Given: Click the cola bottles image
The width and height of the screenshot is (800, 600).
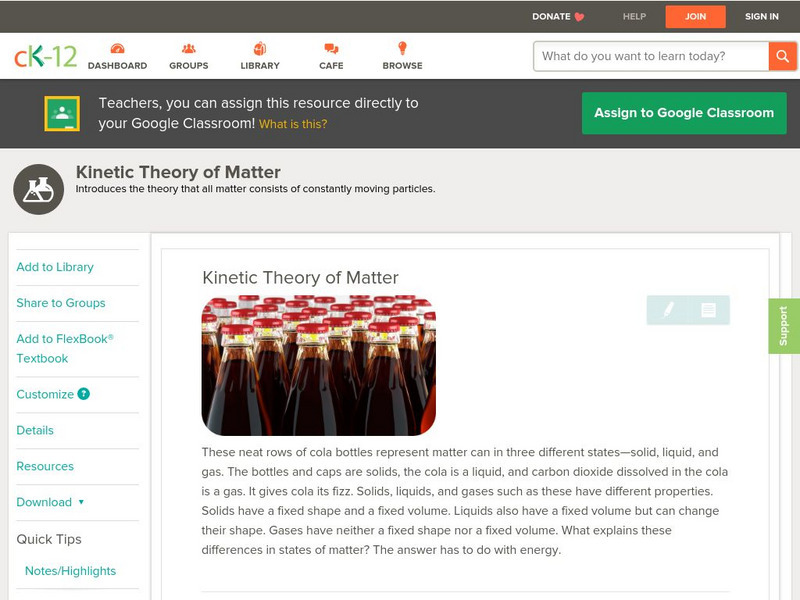Looking at the screenshot, I should tap(318, 365).
